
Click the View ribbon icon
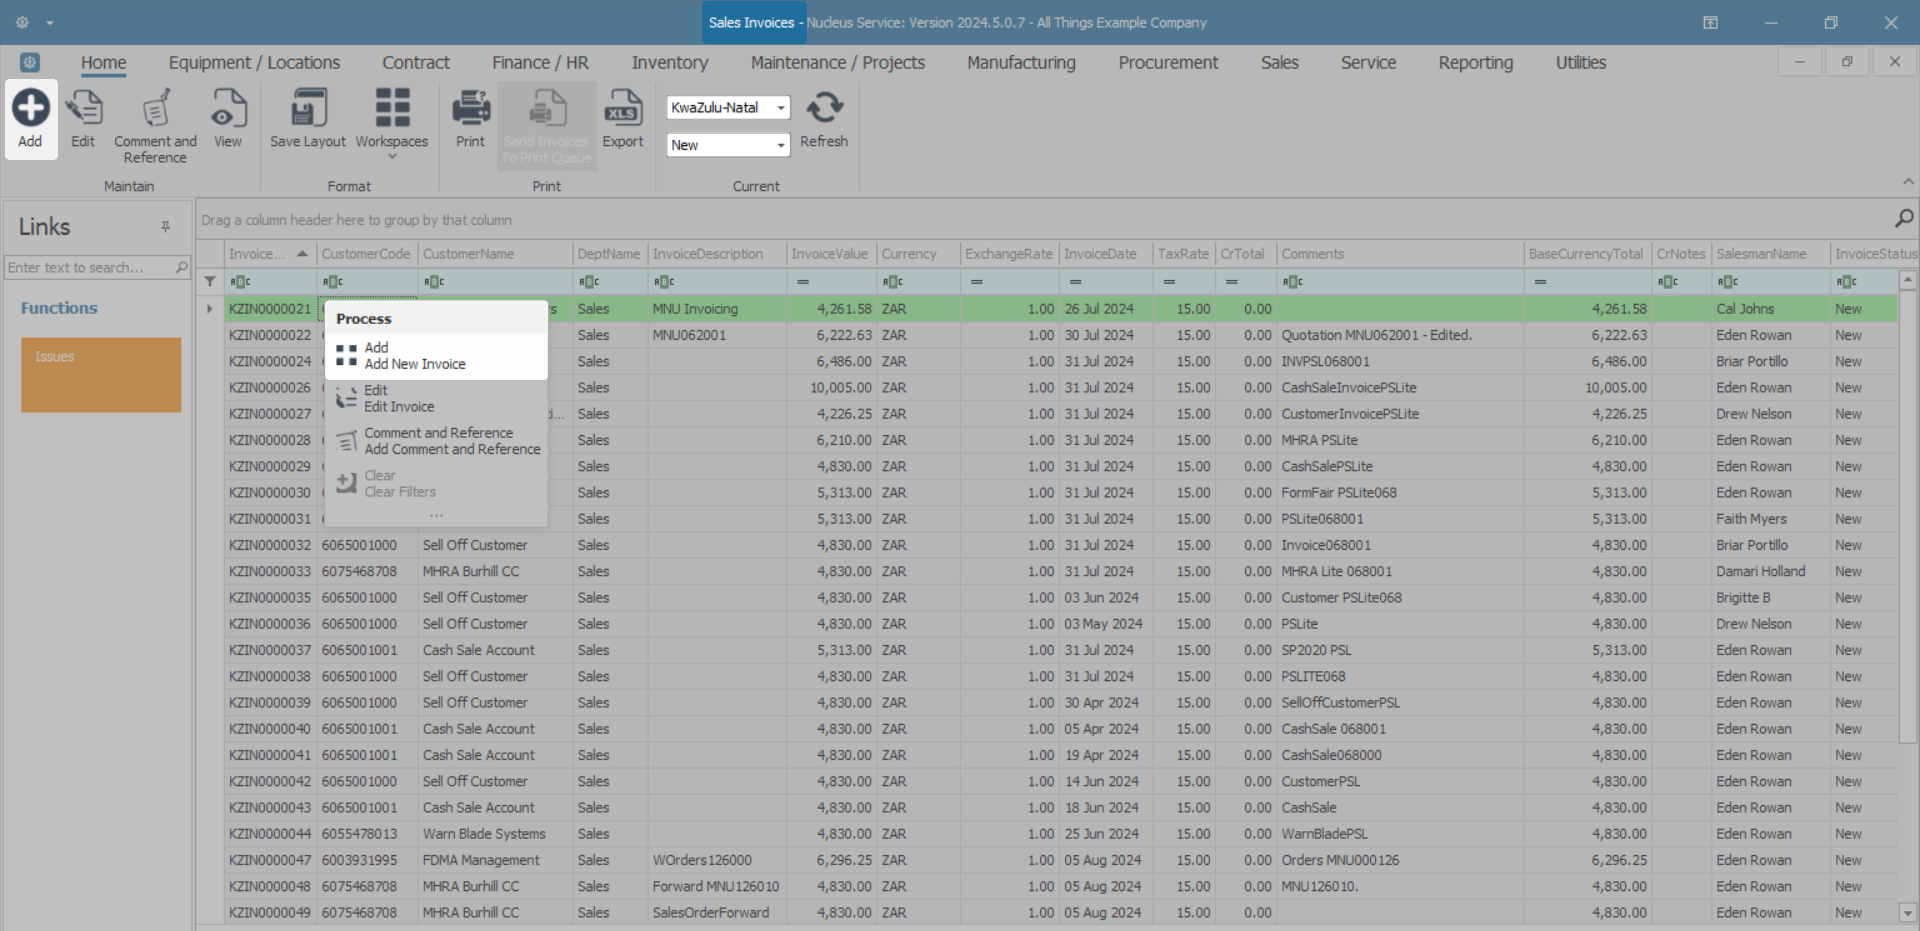[228, 108]
